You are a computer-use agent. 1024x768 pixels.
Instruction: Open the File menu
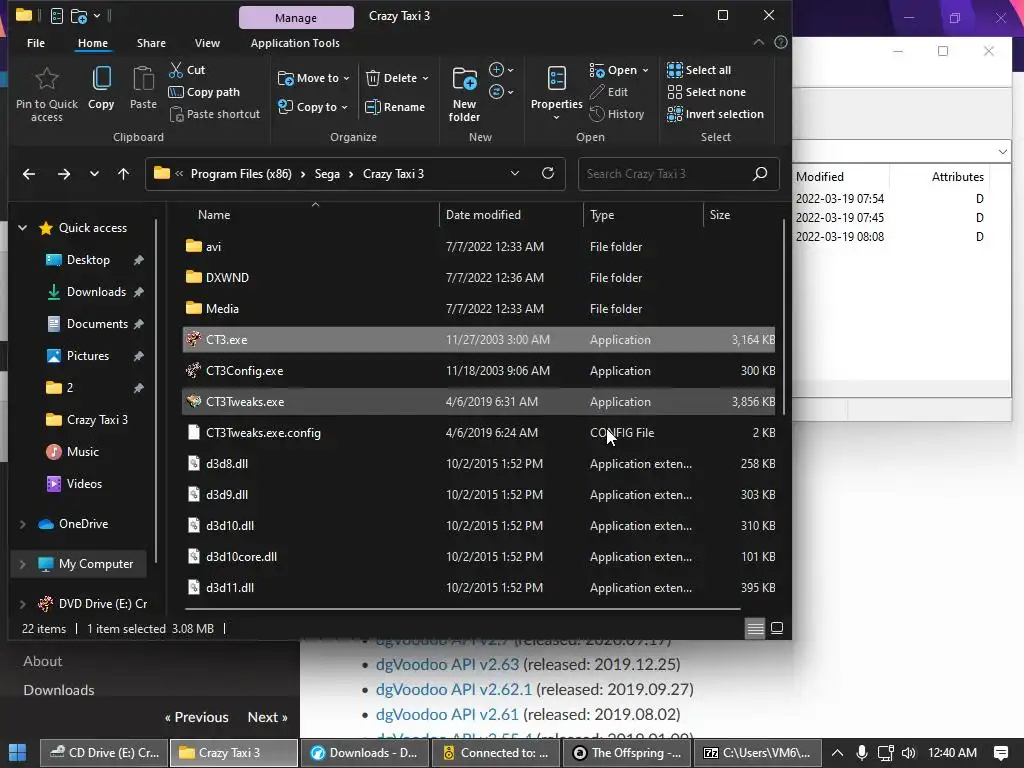[x=36, y=43]
